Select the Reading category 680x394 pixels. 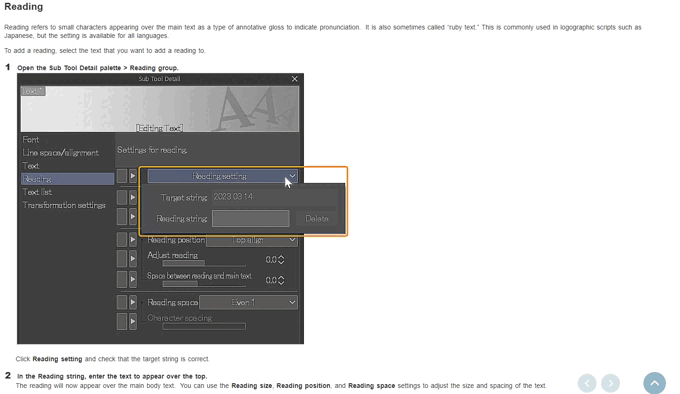pyautogui.click(x=67, y=179)
